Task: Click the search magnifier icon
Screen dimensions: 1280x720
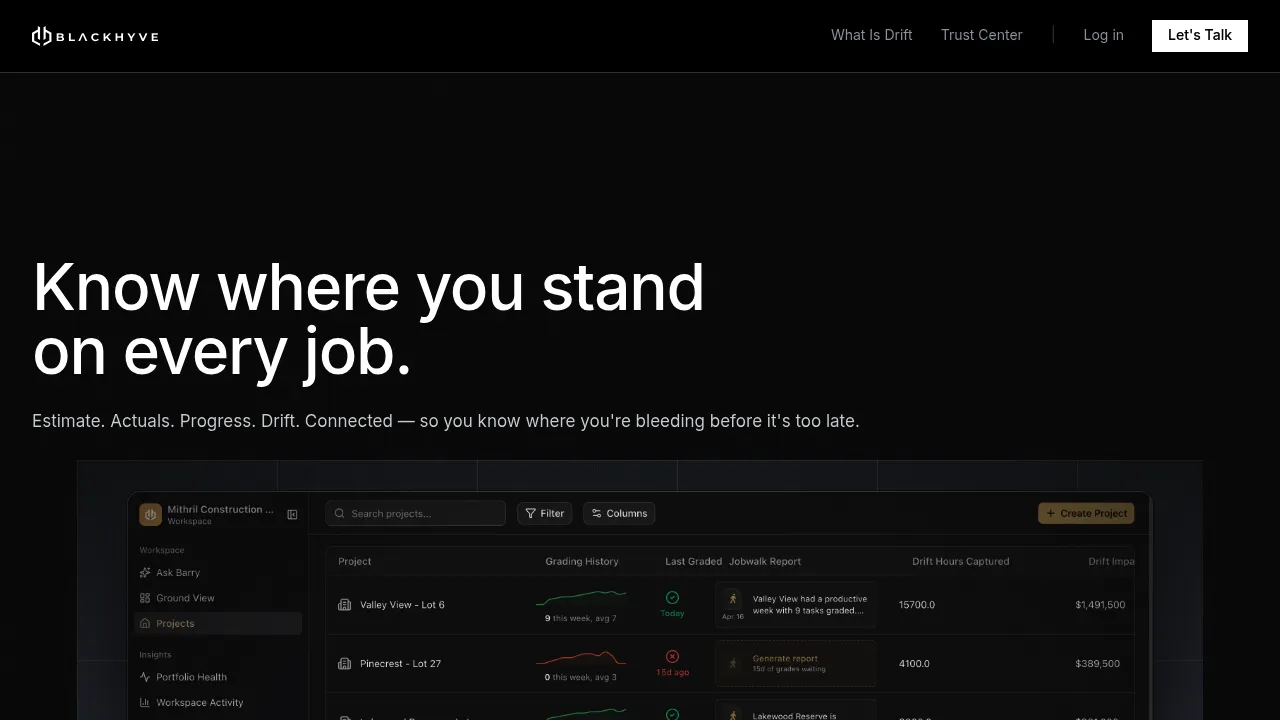Action: (341, 513)
